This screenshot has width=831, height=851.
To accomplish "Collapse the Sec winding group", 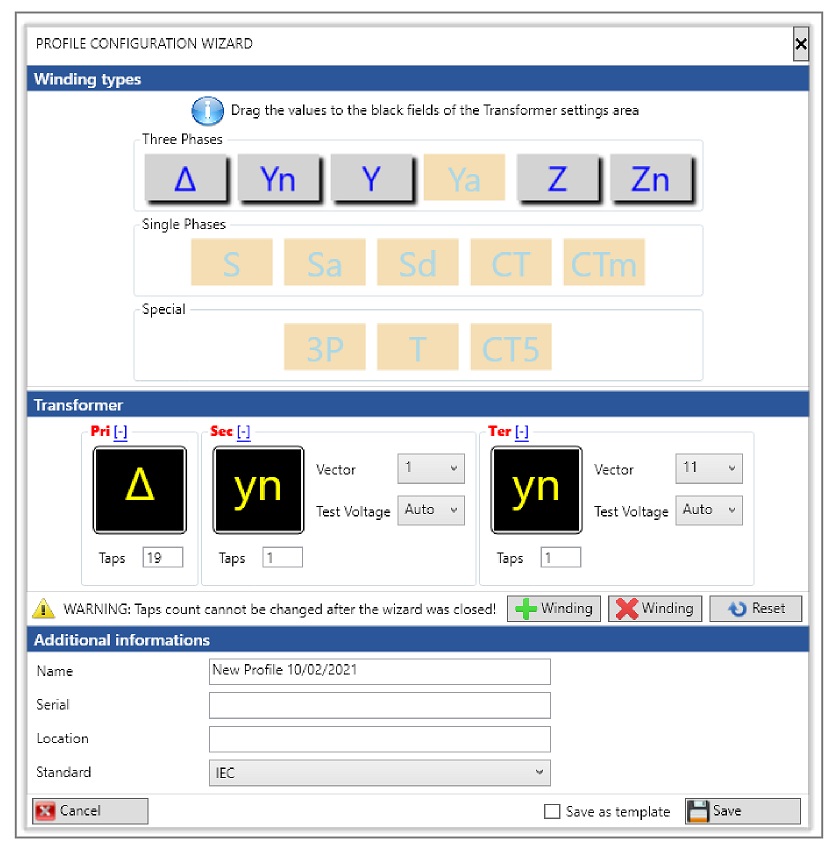I will 244,432.
